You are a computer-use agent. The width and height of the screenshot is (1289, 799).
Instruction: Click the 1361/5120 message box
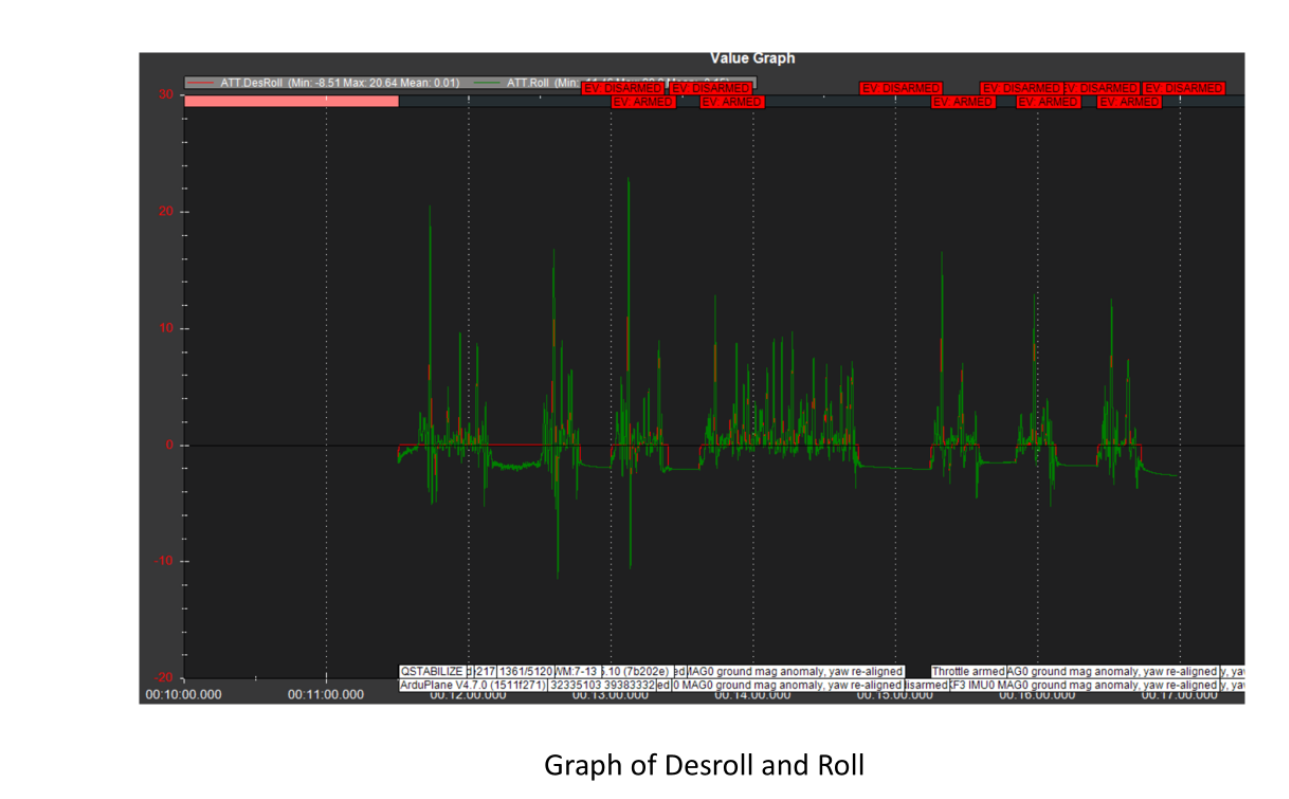click(525, 671)
